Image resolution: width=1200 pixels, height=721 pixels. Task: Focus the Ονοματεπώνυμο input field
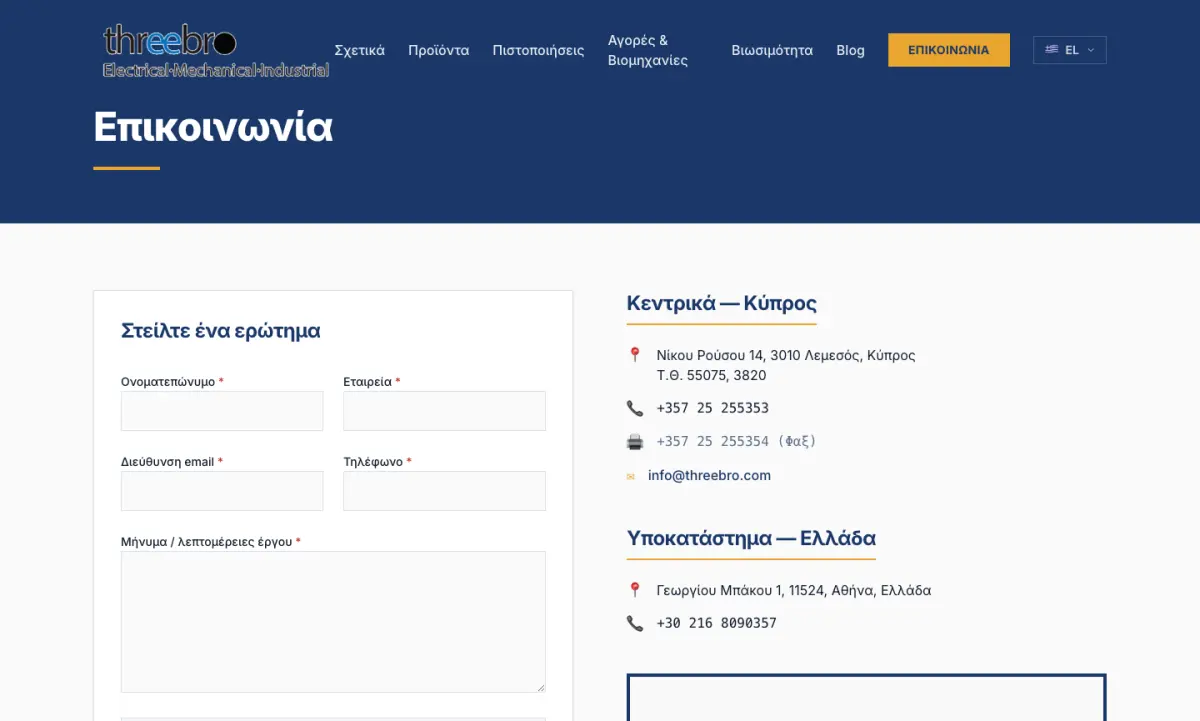(x=222, y=411)
